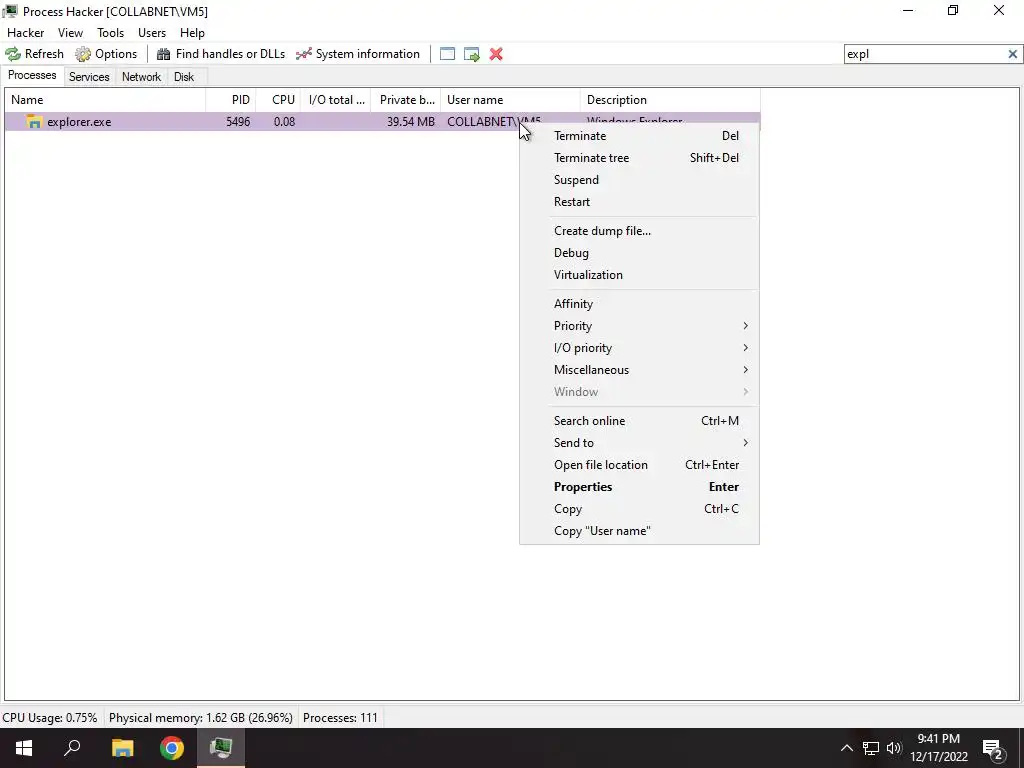Open Properties from the context menu
Image resolution: width=1024 pixels, height=768 pixels.
639,487
